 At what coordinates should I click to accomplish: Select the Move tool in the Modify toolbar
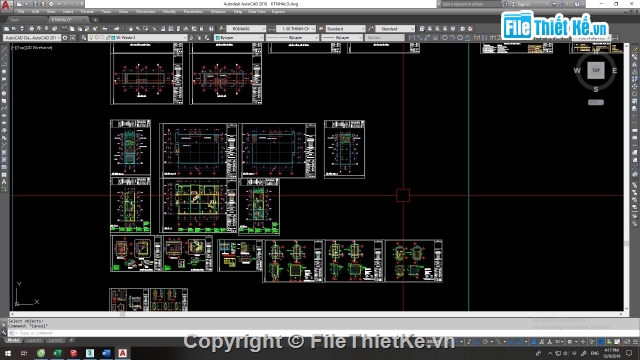635,86
